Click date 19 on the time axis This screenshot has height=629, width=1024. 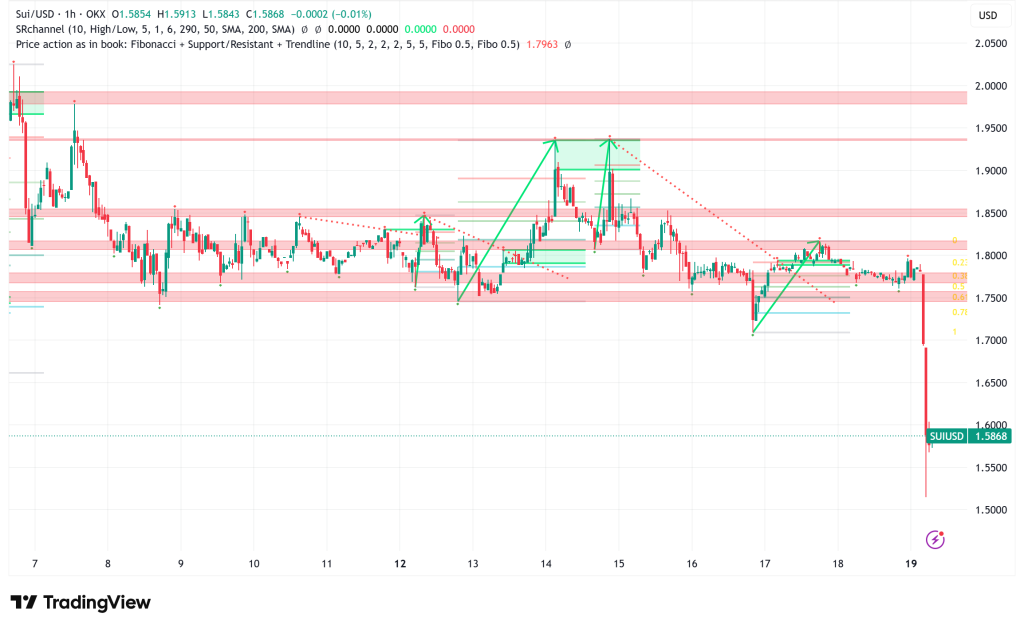click(x=909, y=564)
